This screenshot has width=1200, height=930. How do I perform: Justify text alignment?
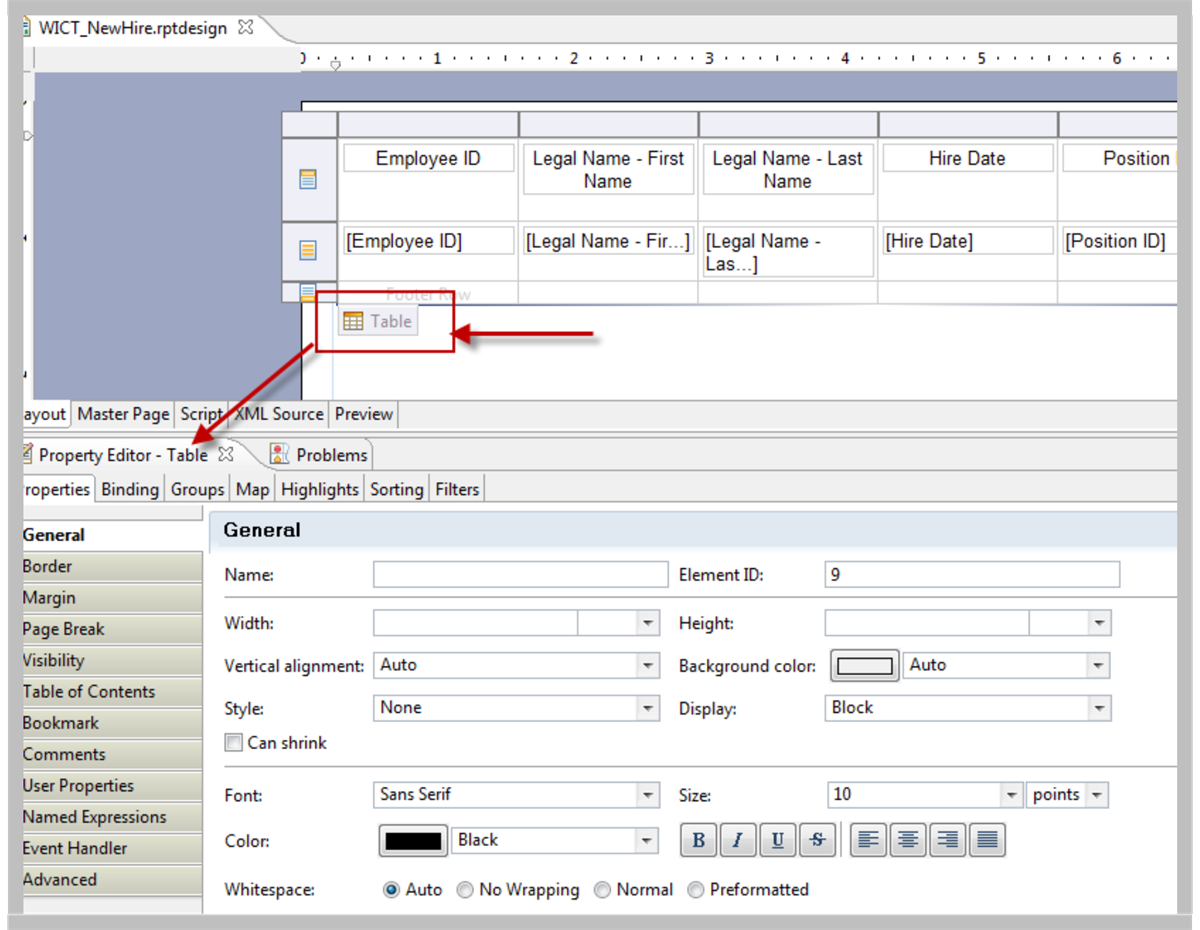pos(987,840)
